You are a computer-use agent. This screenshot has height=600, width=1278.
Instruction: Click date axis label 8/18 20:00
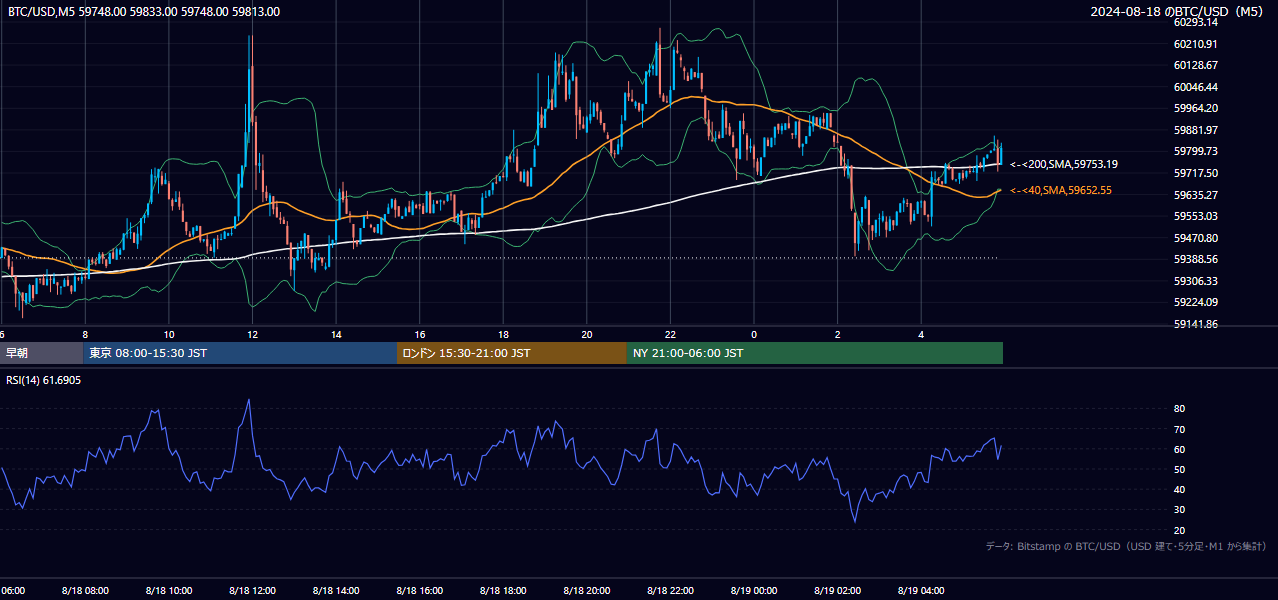(x=587, y=591)
